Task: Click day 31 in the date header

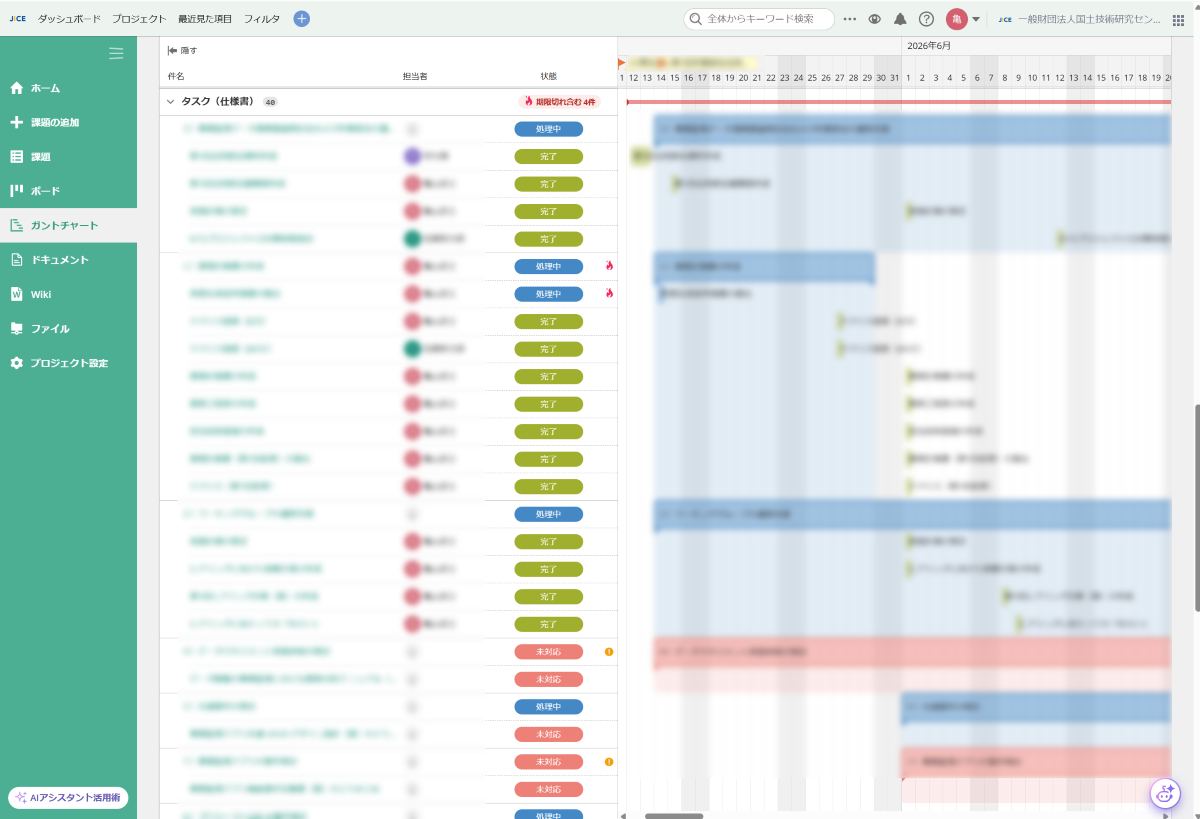Action: click(894, 78)
